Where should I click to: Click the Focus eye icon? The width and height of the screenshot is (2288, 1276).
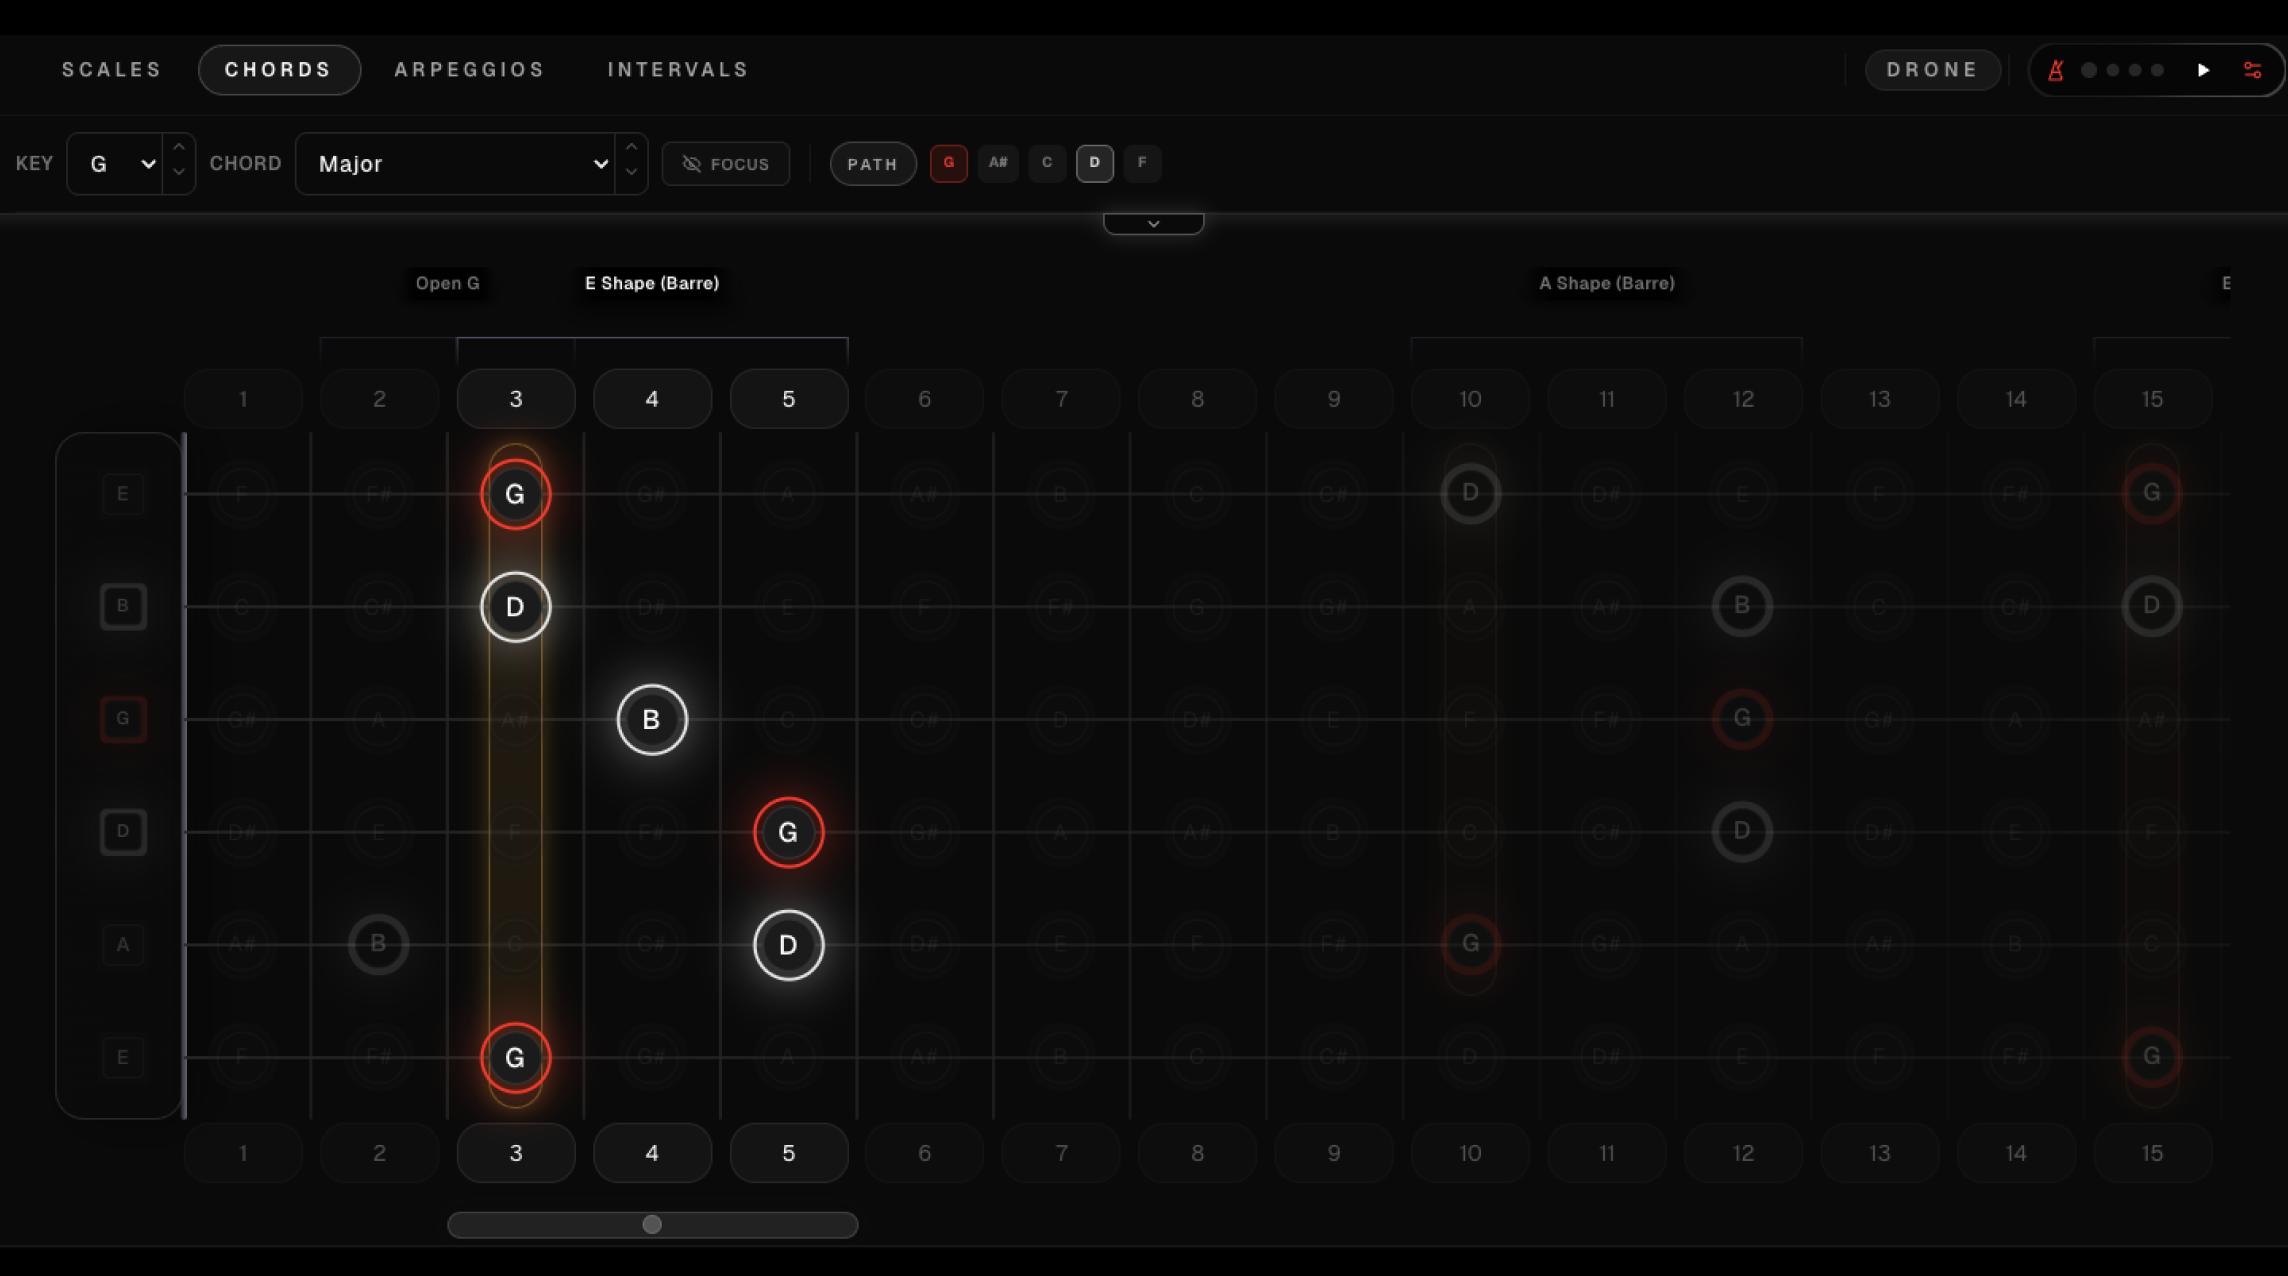[692, 164]
